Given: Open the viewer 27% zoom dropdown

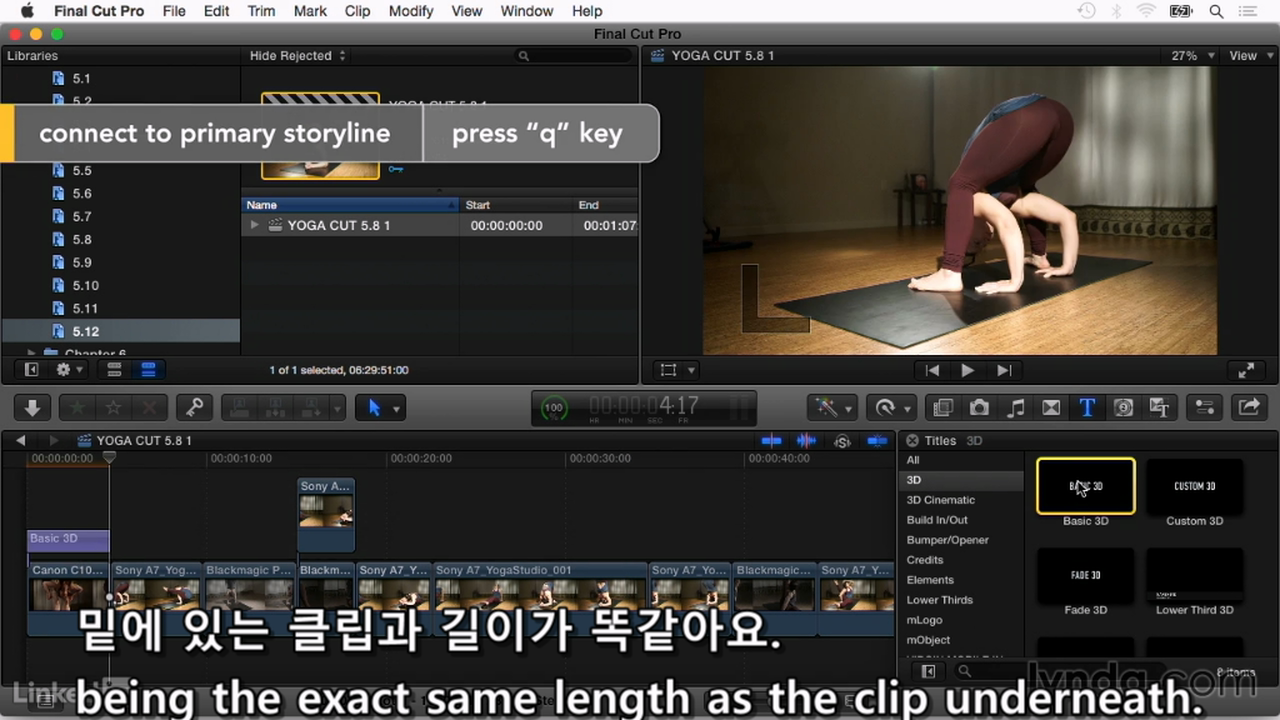Looking at the screenshot, I should [x=1193, y=56].
